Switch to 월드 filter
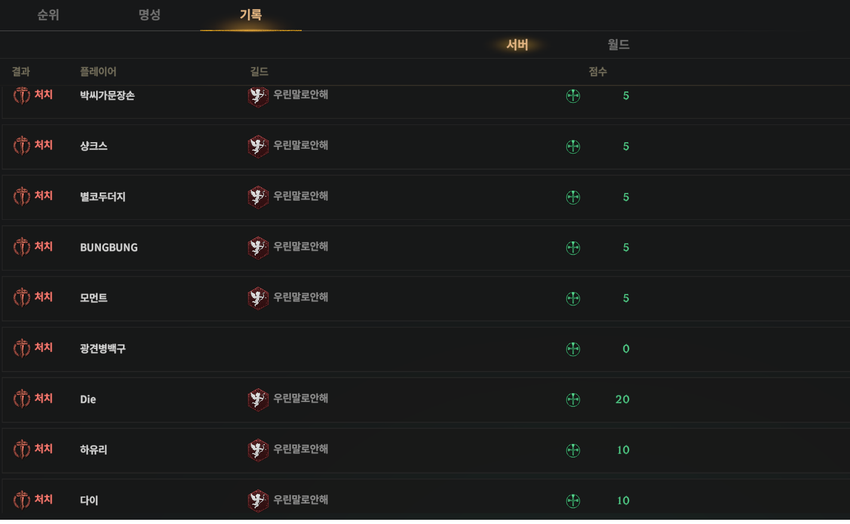The width and height of the screenshot is (850, 524). [x=619, y=44]
